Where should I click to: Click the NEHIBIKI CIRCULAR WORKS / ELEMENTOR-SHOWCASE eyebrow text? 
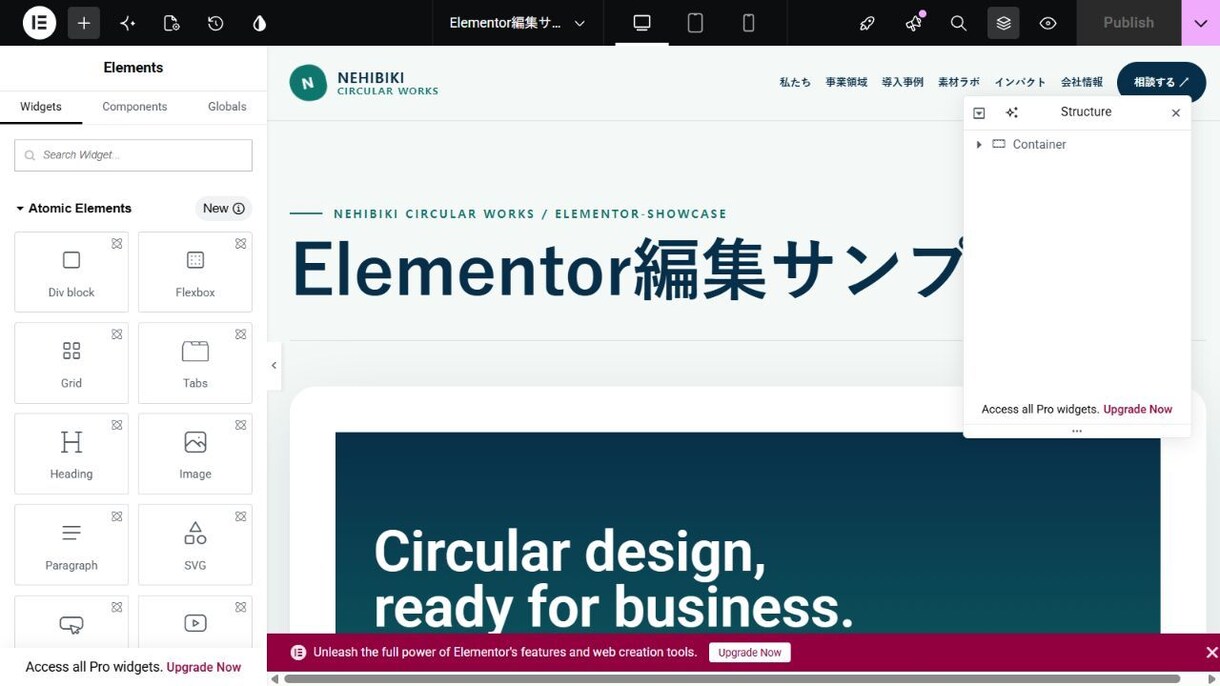530,214
